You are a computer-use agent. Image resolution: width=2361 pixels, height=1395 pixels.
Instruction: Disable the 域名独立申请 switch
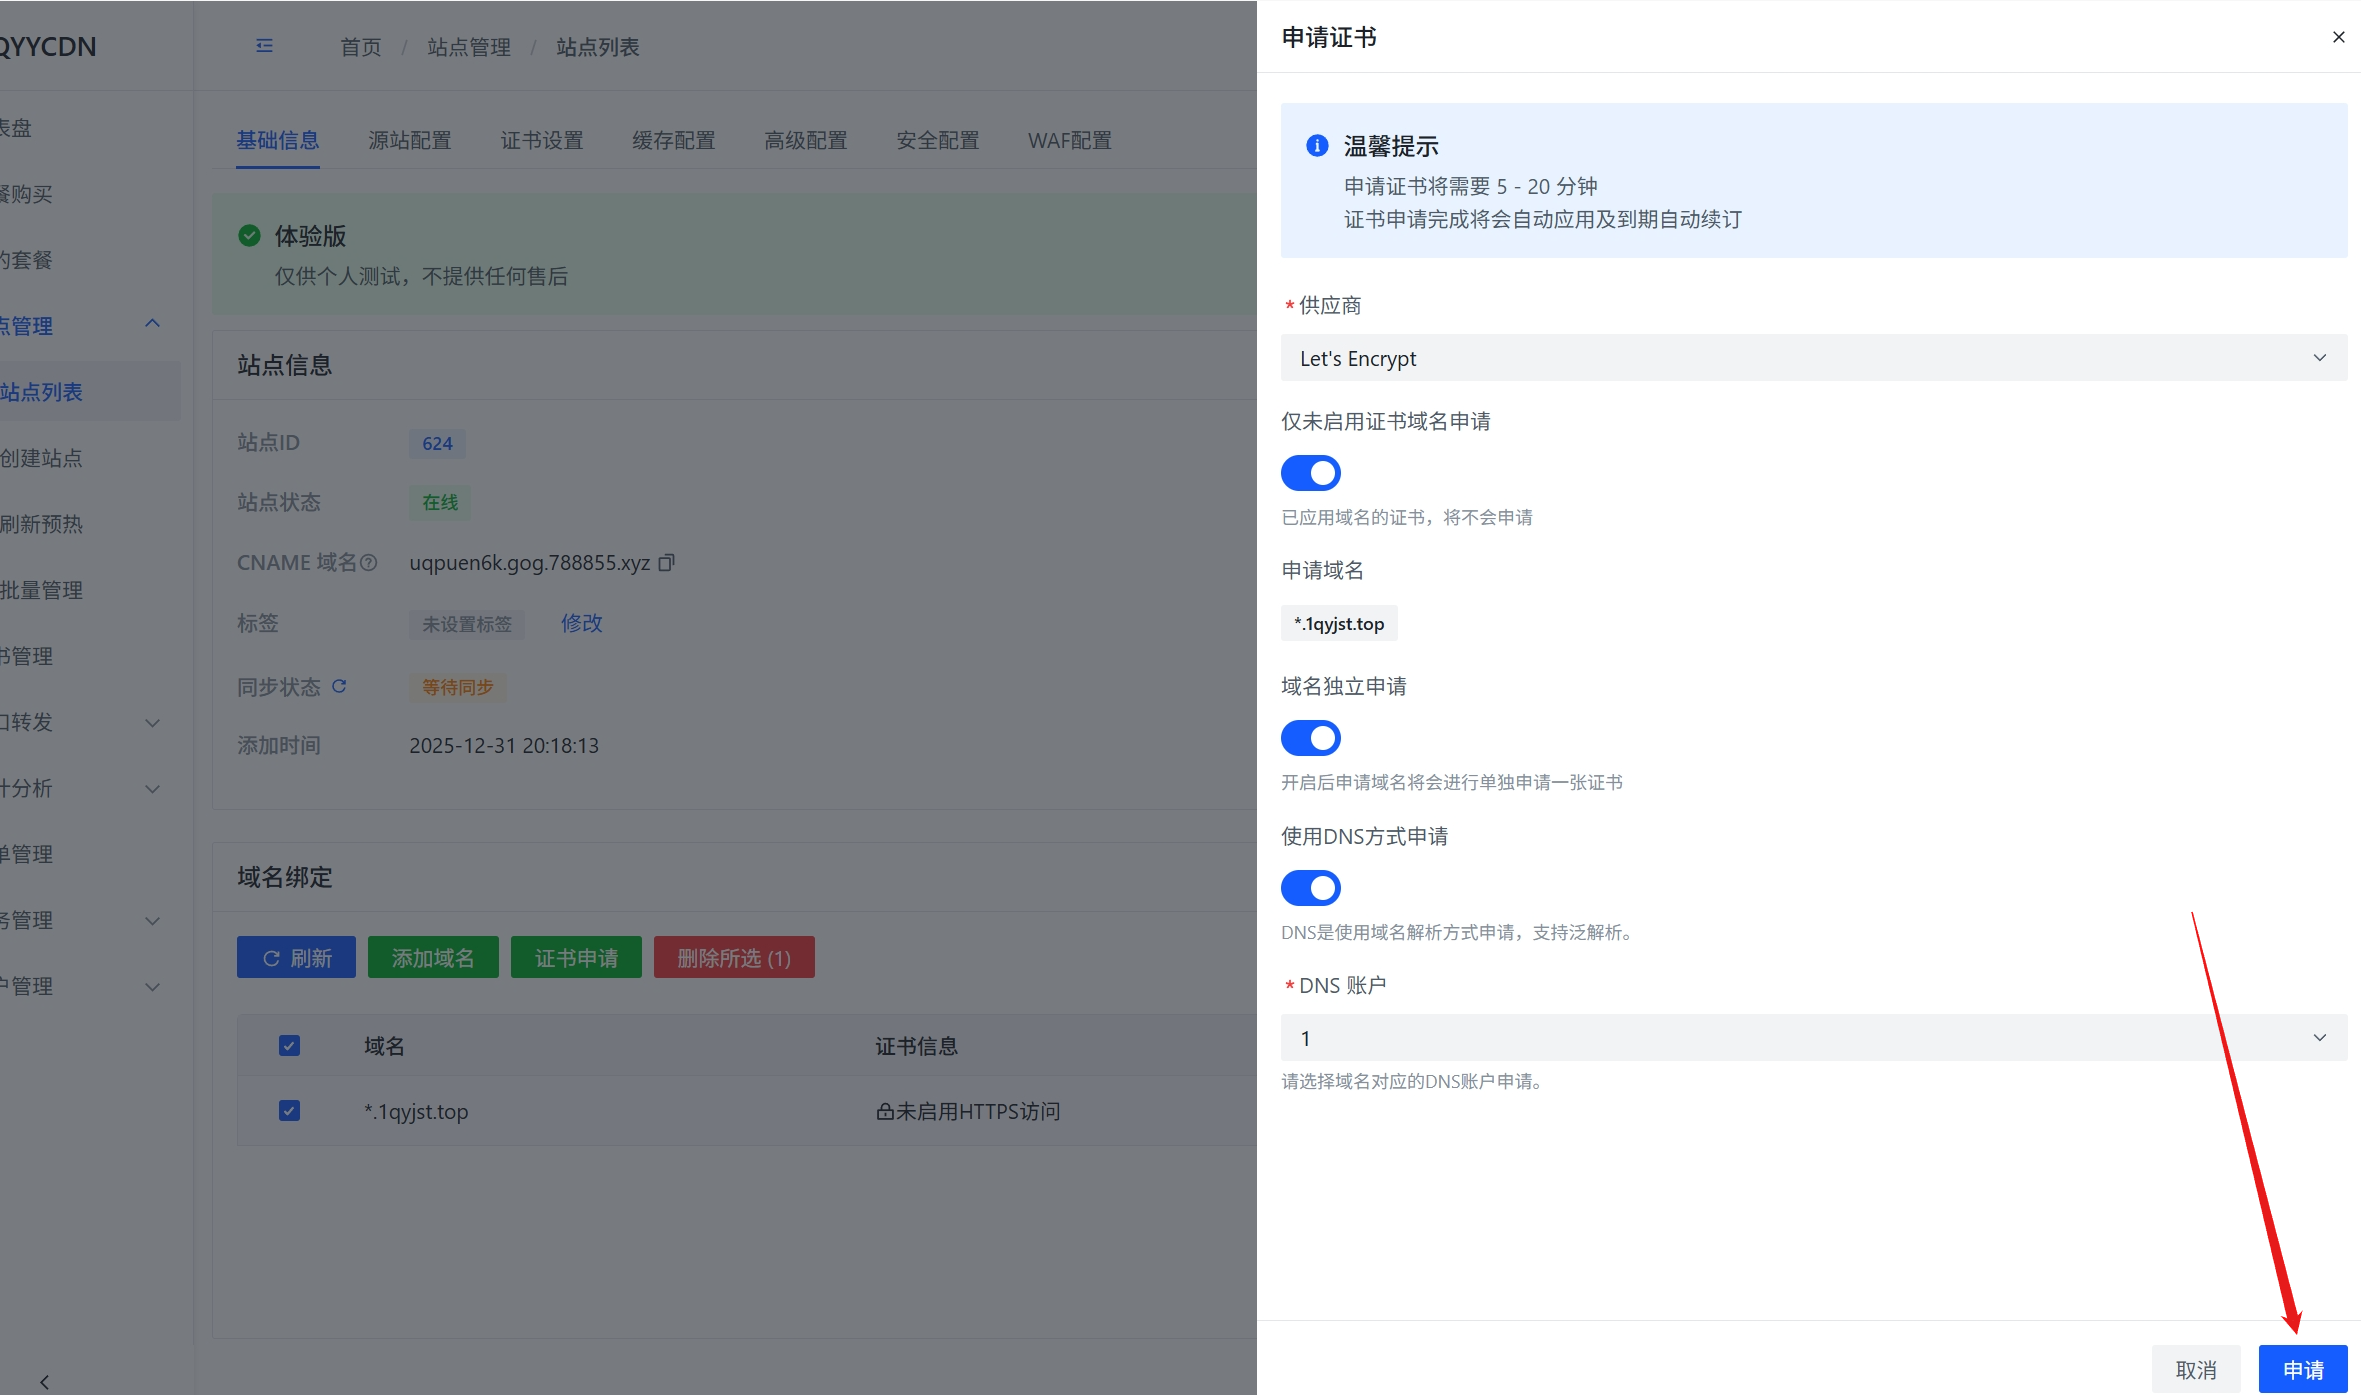click(1310, 738)
